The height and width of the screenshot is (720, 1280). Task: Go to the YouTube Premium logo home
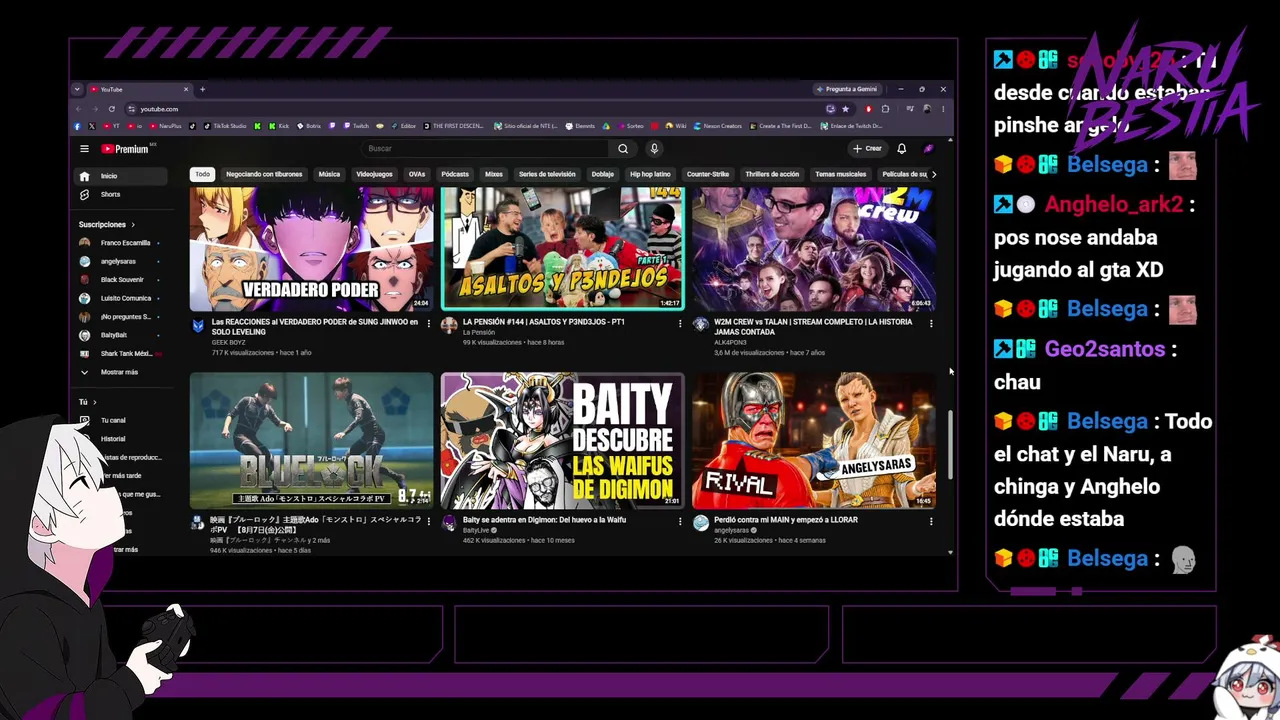point(125,149)
